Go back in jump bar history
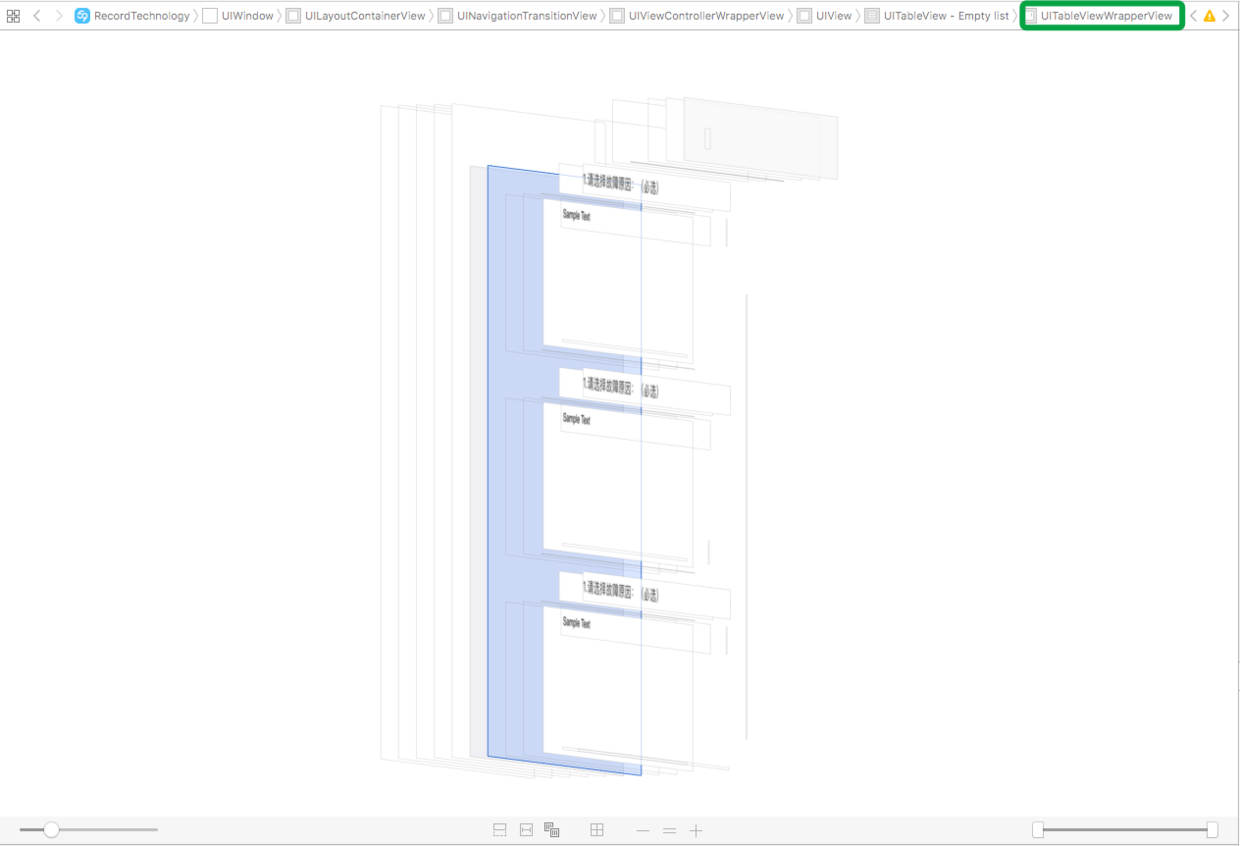The image size is (1240, 846). (37, 16)
